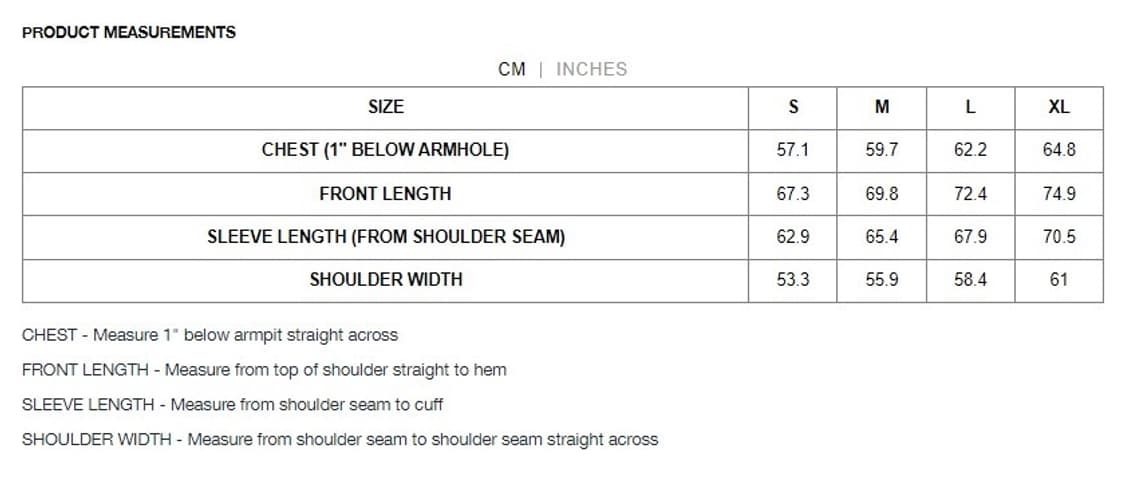Click the front length value 69.8

pos(882,193)
